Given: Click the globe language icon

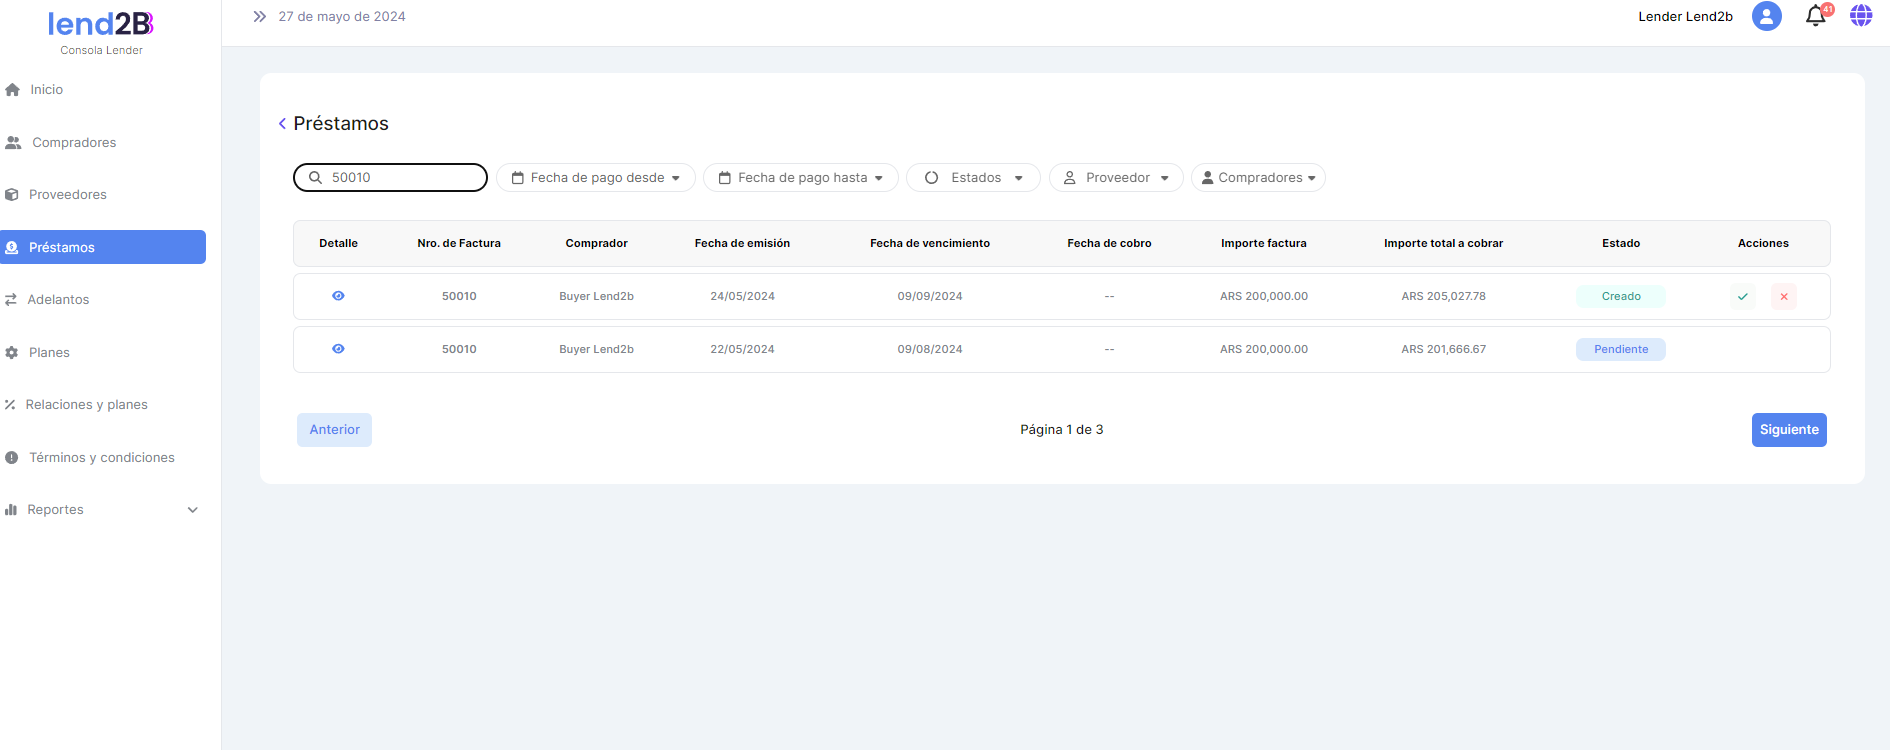Looking at the screenshot, I should [x=1860, y=16].
